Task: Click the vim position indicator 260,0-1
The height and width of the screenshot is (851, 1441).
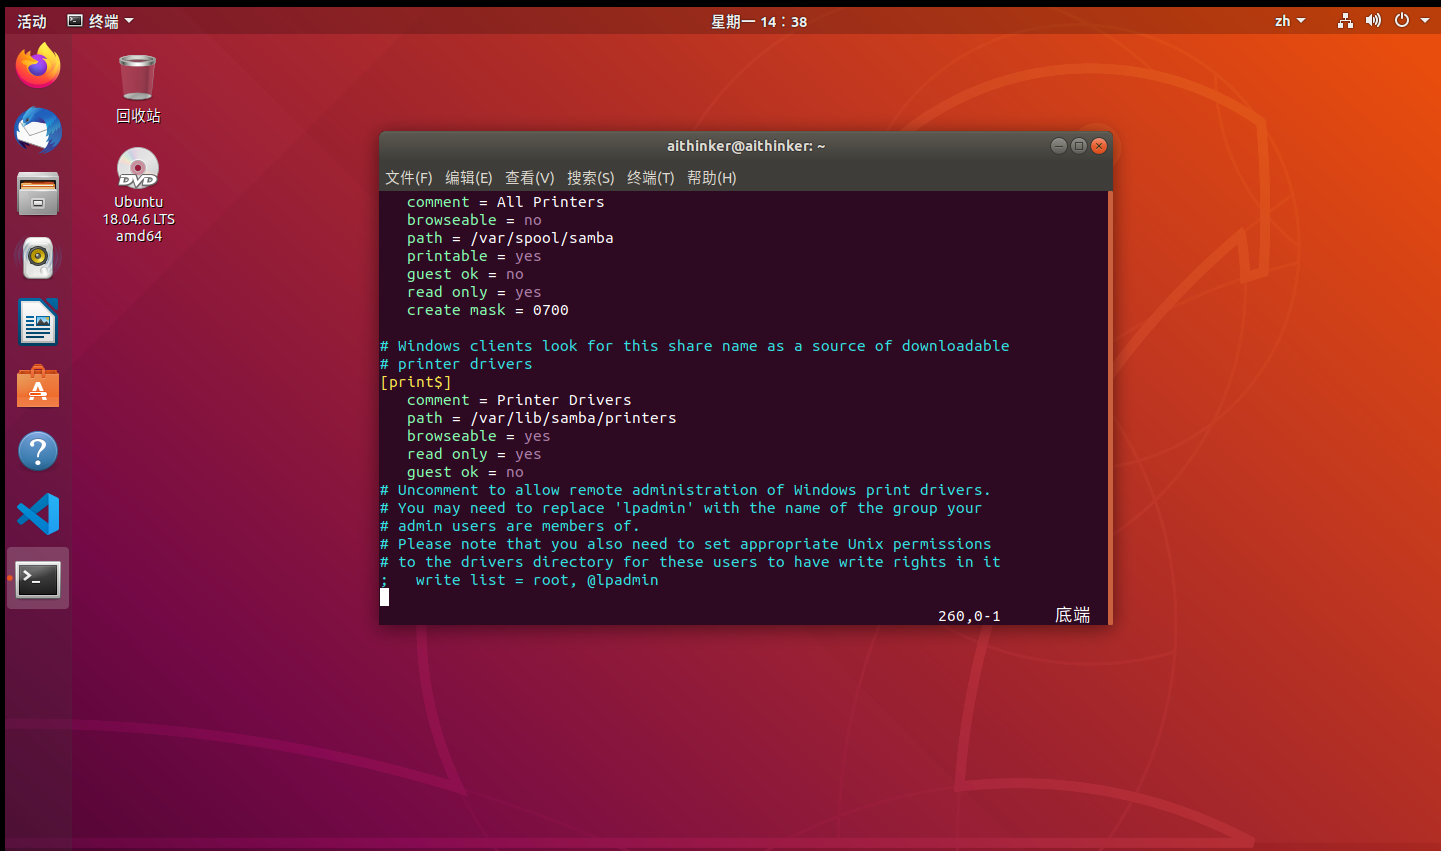Action: coord(969,616)
